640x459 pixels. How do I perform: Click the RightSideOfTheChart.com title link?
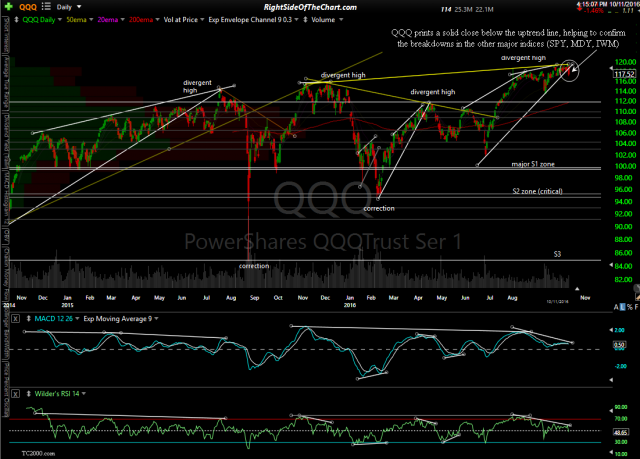(310, 7)
